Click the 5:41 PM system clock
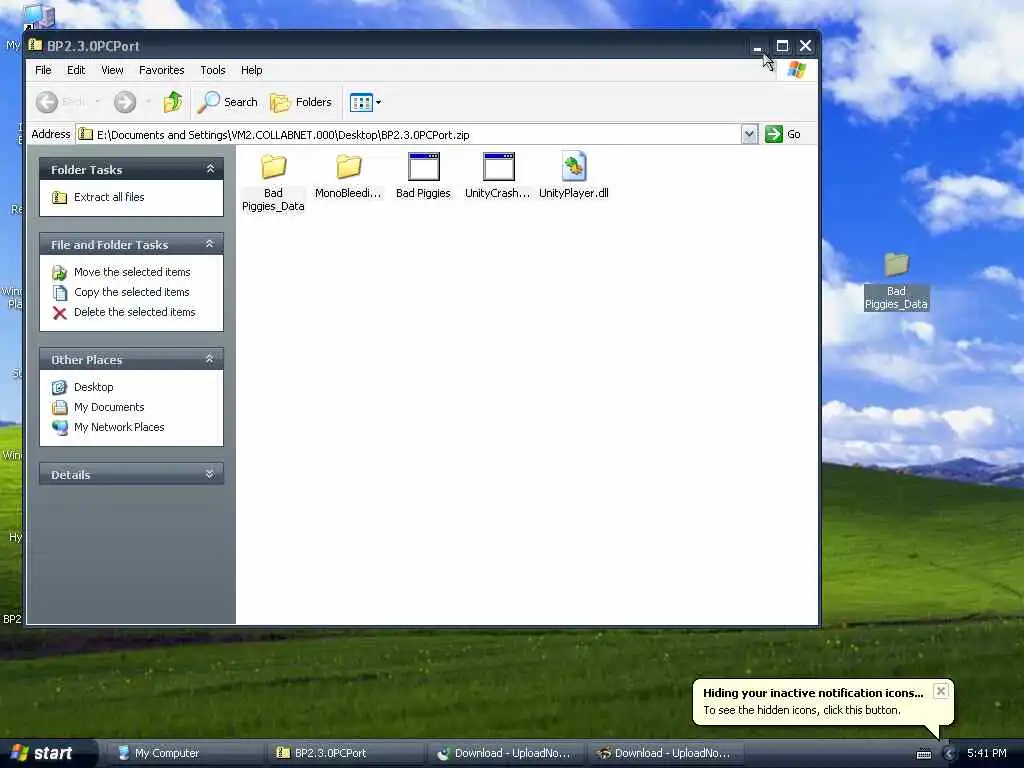This screenshot has height=768, width=1024. point(987,753)
